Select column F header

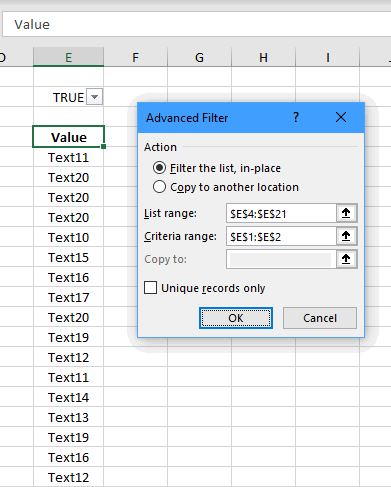[x=136, y=57]
